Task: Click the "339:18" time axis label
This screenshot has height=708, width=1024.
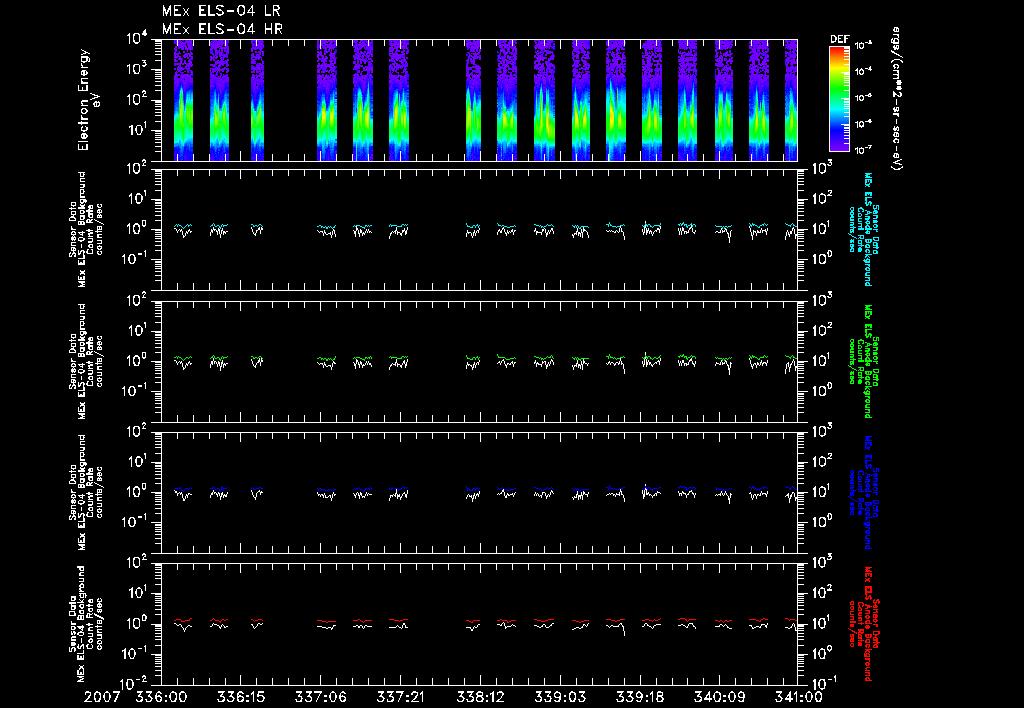Action: coord(640,697)
